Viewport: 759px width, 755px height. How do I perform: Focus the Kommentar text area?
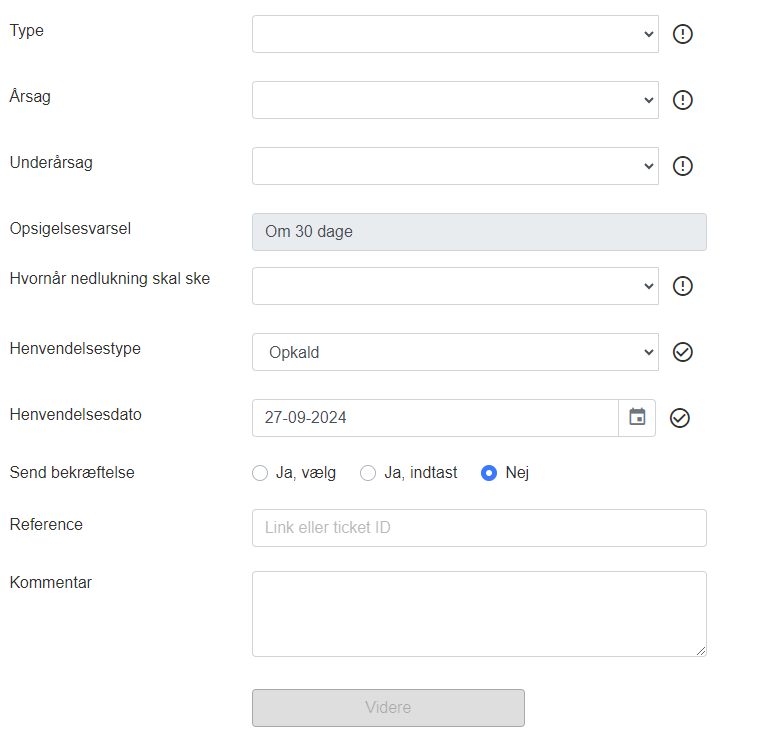pos(479,614)
